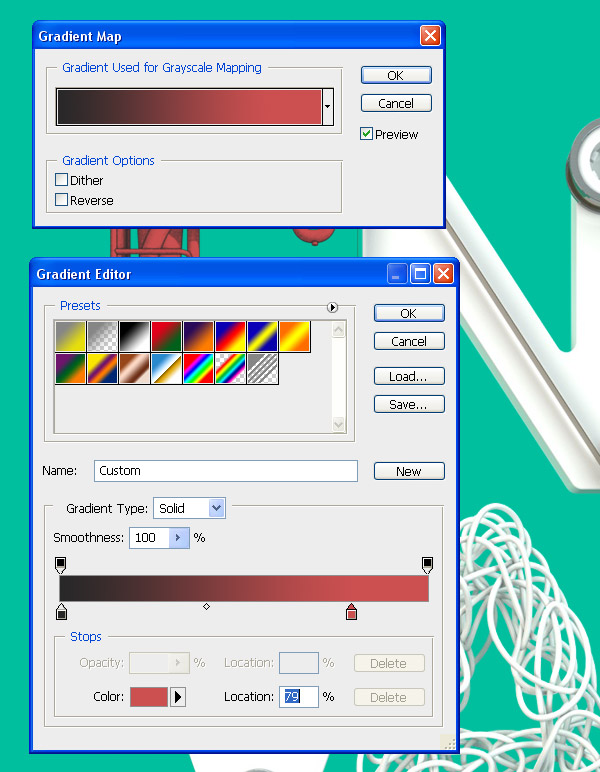
Task: Select the blue, yellow, blue gradient preset
Action: coord(262,337)
